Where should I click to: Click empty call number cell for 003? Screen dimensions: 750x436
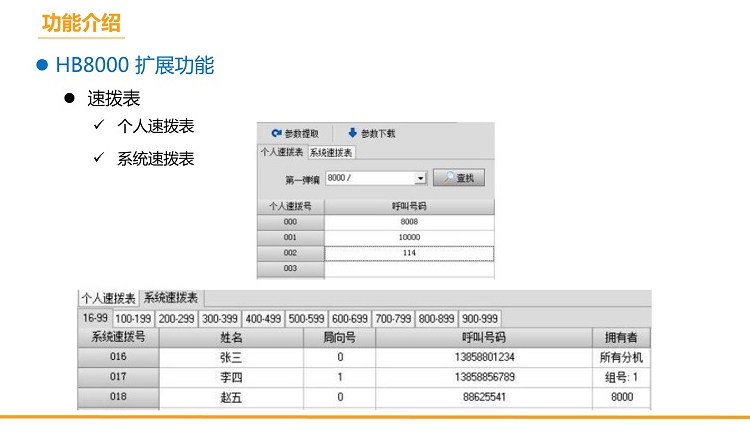coord(409,269)
